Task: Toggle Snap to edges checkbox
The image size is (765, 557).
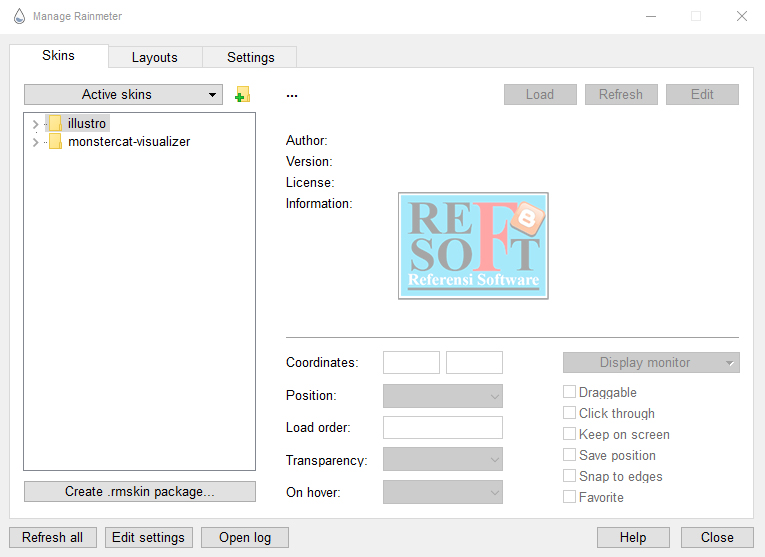Action: click(x=569, y=476)
